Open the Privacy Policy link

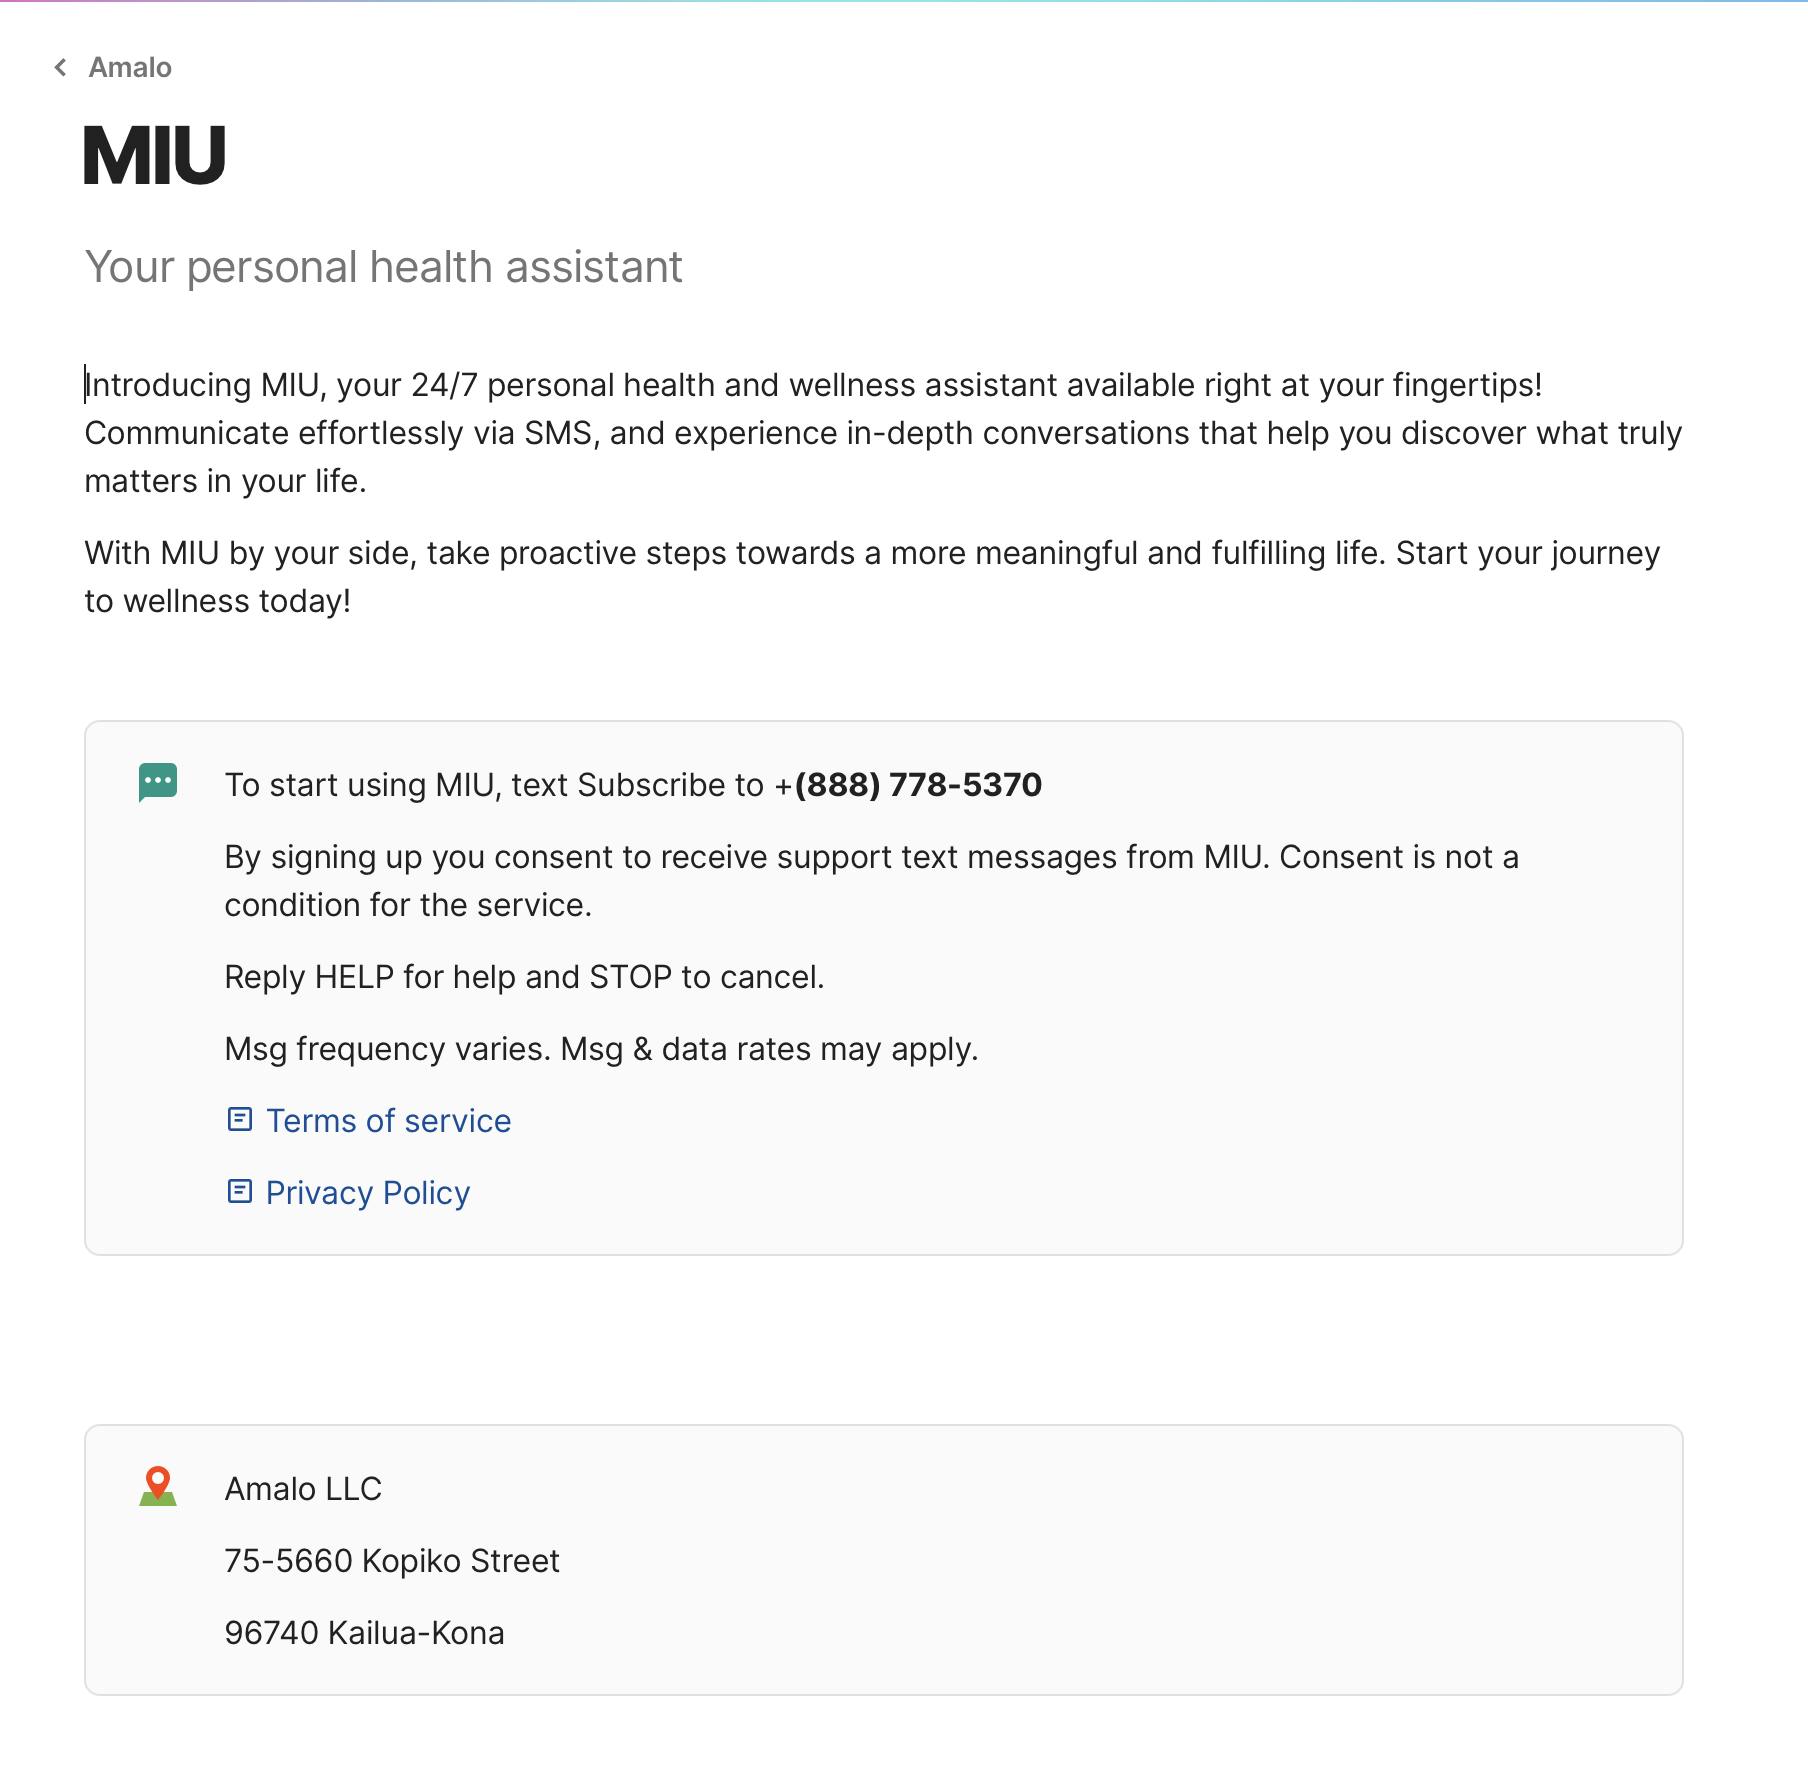(x=367, y=1193)
